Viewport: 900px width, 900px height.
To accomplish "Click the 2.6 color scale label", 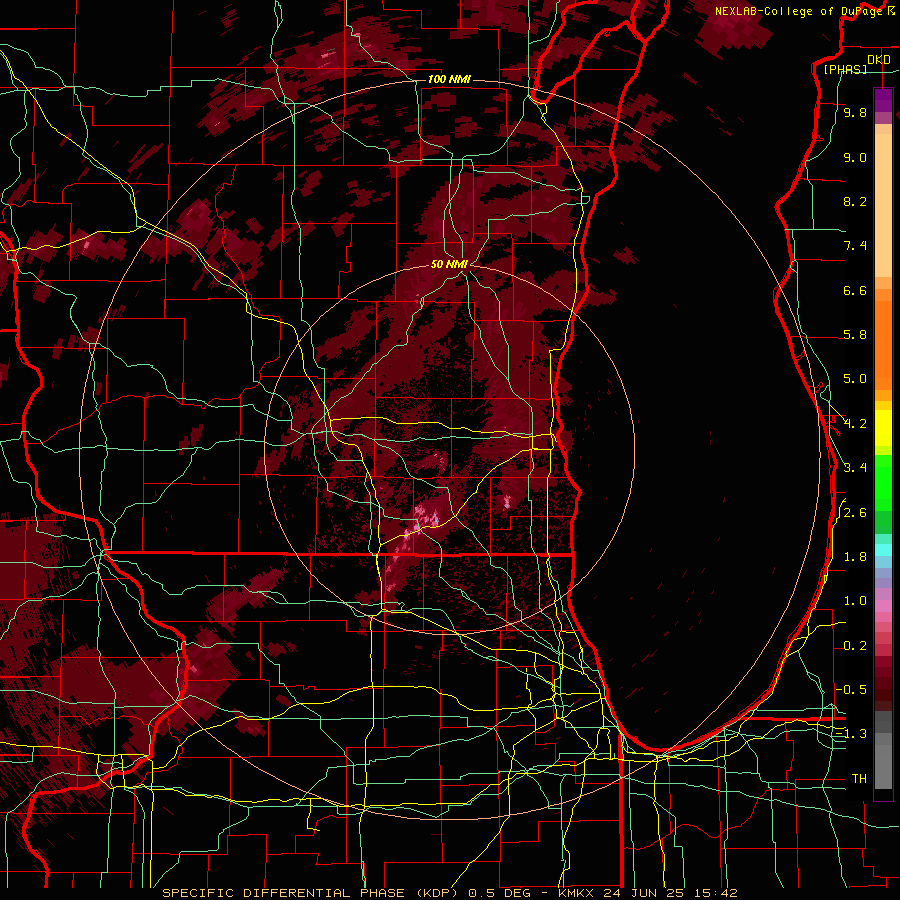I will (x=855, y=513).
